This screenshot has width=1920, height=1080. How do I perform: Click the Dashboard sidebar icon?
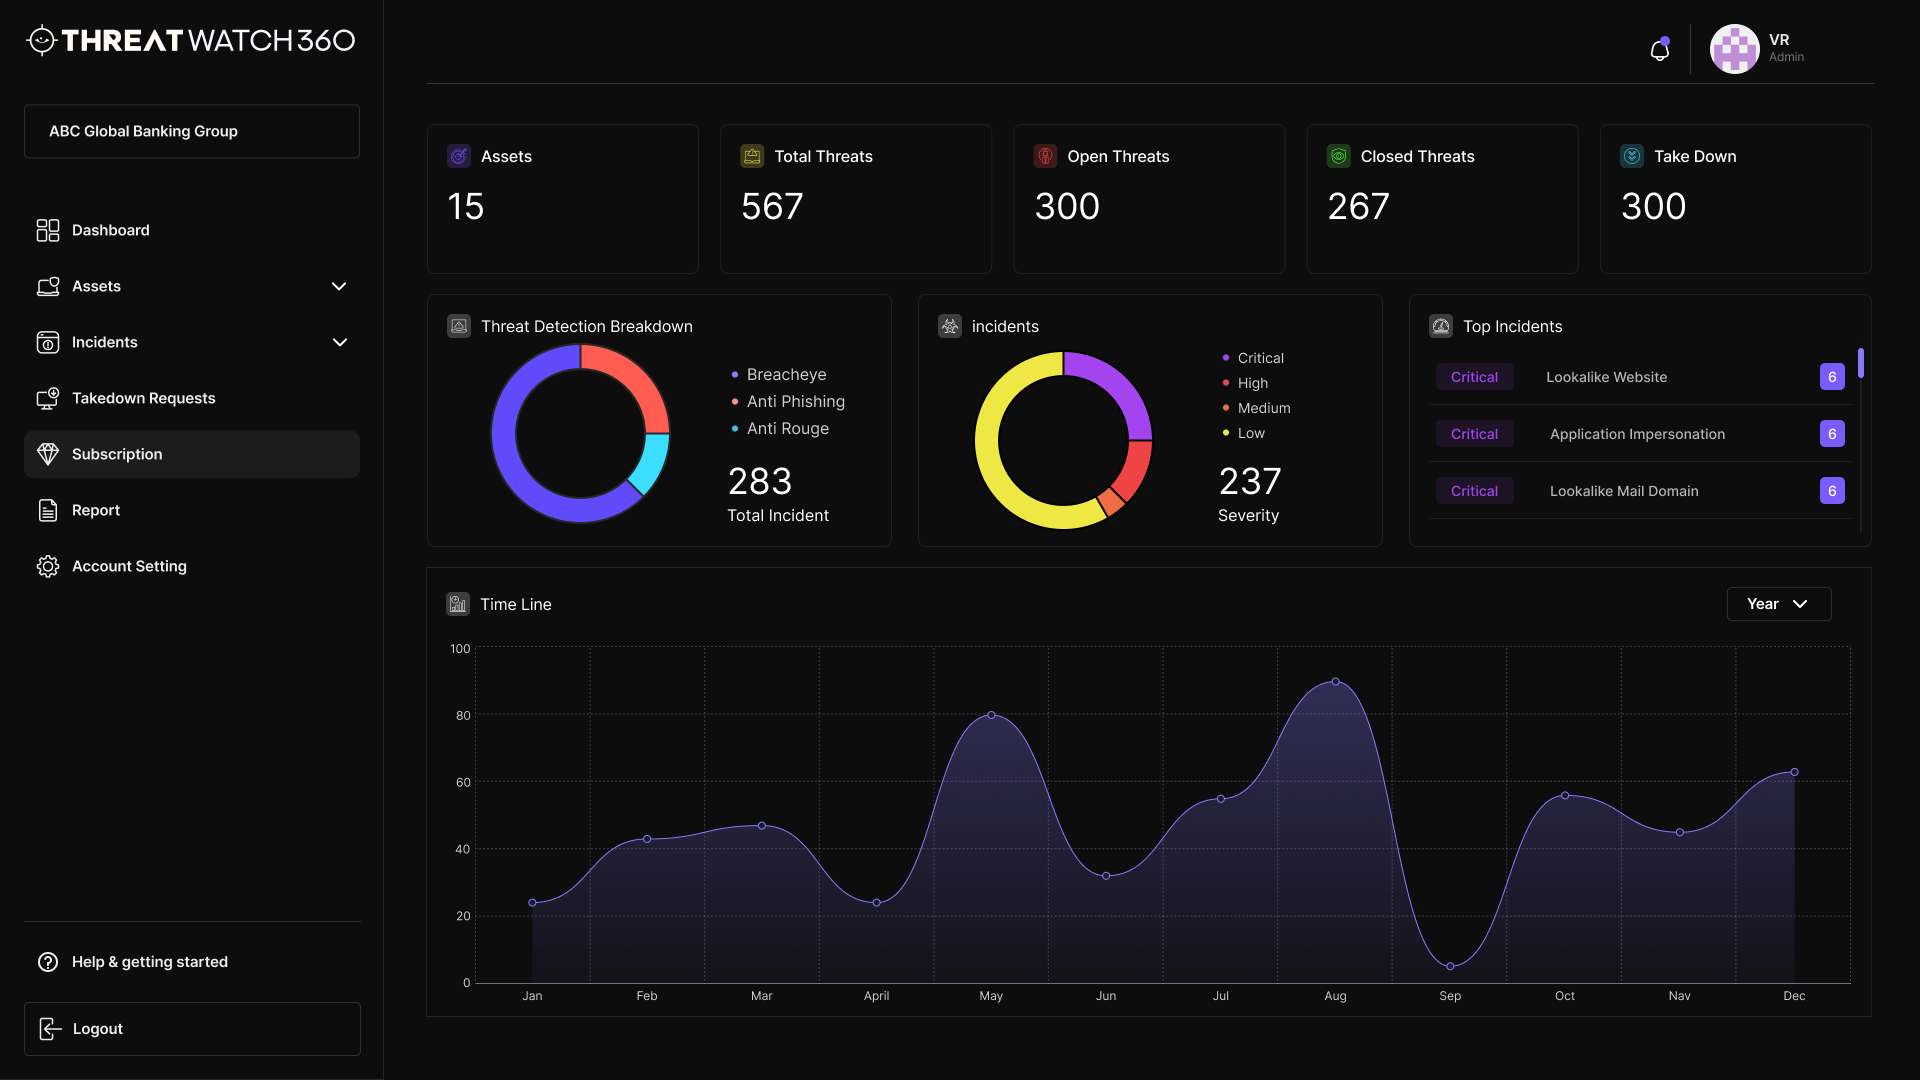pyautogui.click(x=47, y=230)
